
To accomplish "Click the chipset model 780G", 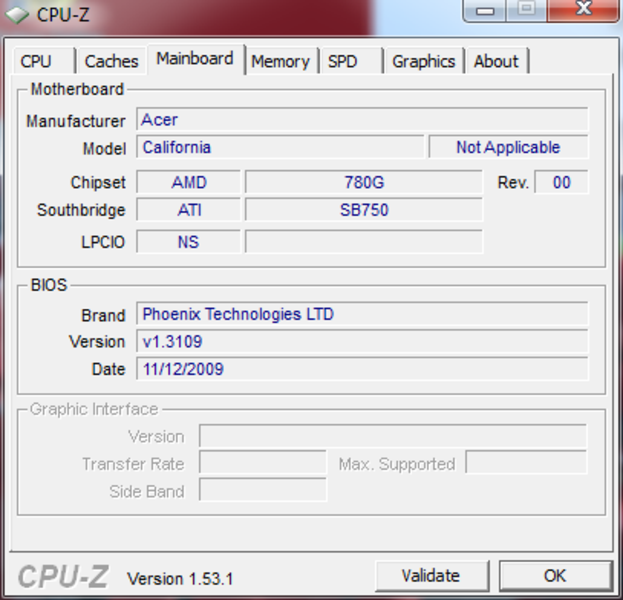I will point(364,182).
